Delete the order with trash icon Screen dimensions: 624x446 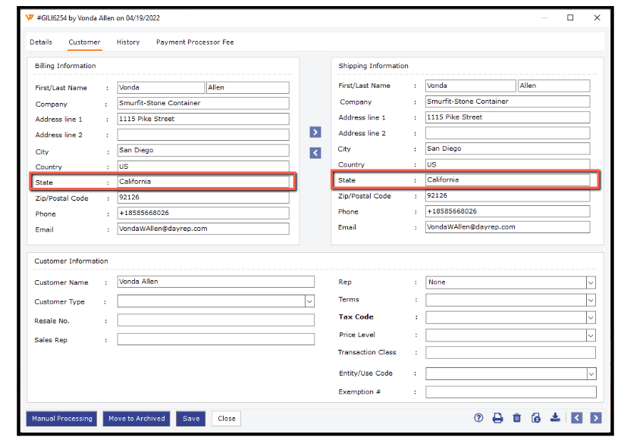point(517,418)
